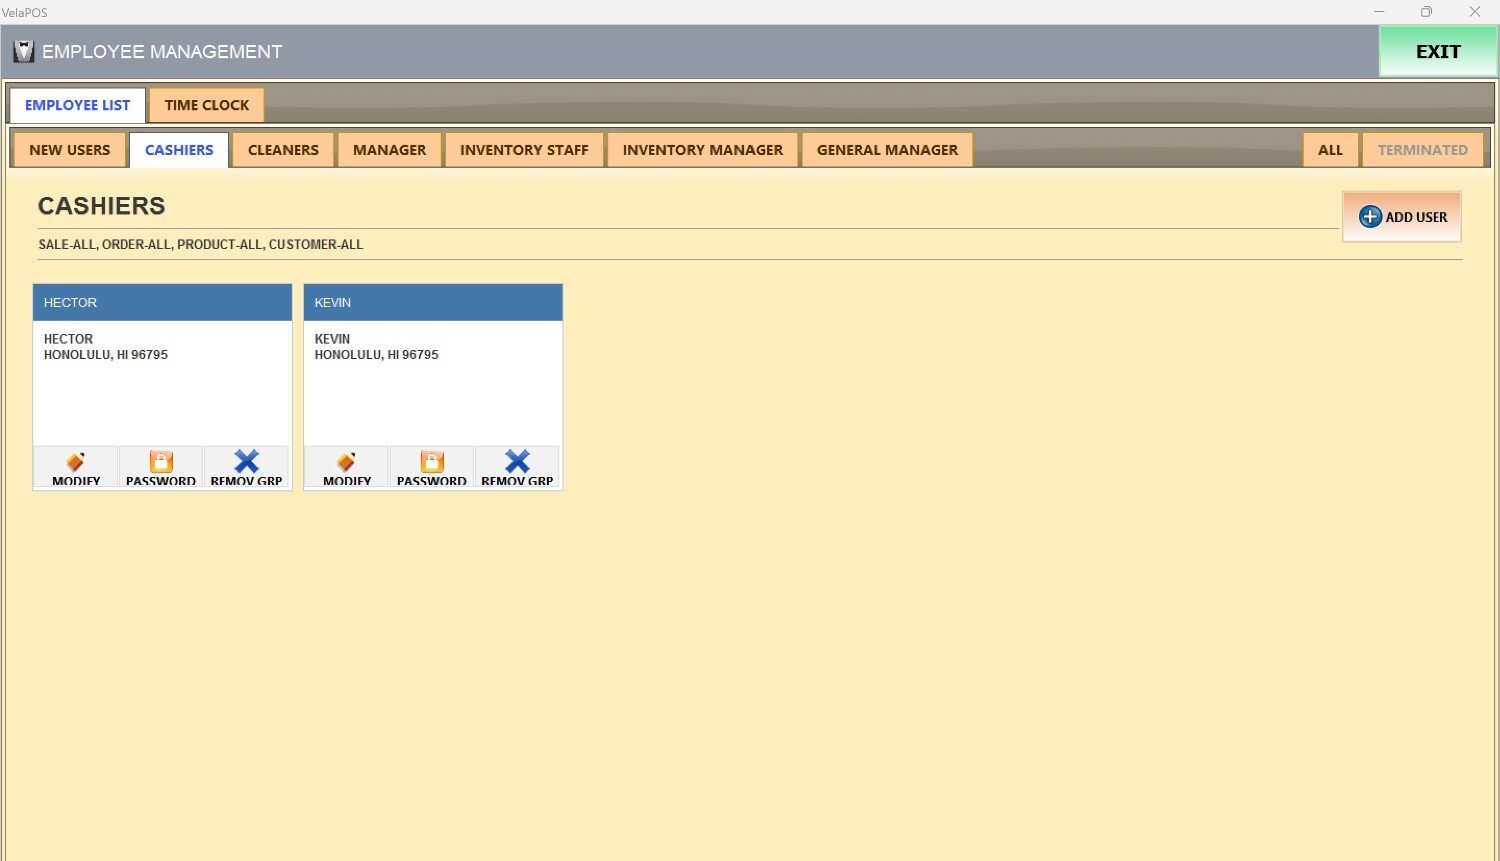Click the plus icon on Add User

tap(1370, 217)
